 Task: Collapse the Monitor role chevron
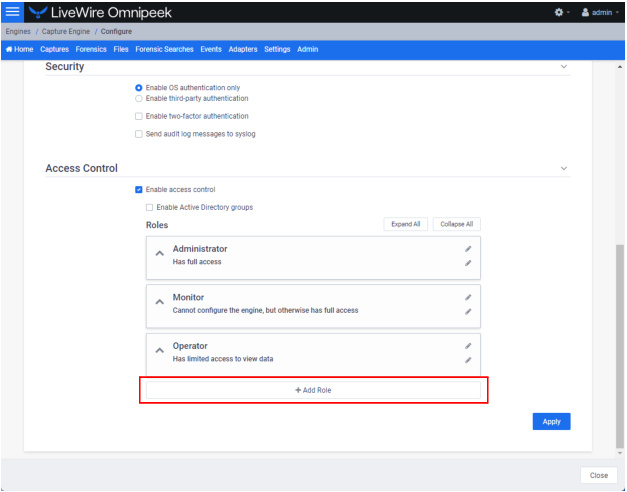[160, 302]
